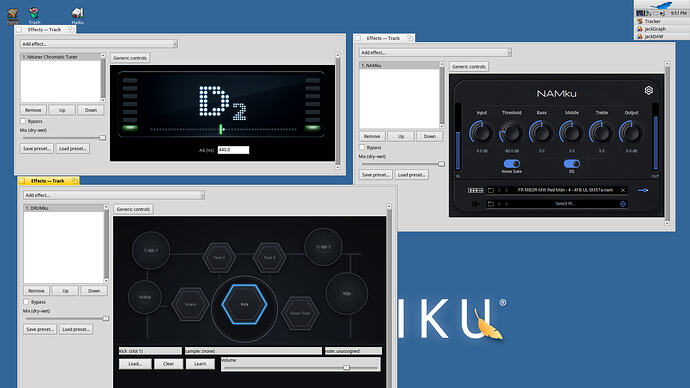The height and width of the screenshot is (388, 690).
Task: Open Add effect dropdown in NAMku window
Action: point(435,52)
